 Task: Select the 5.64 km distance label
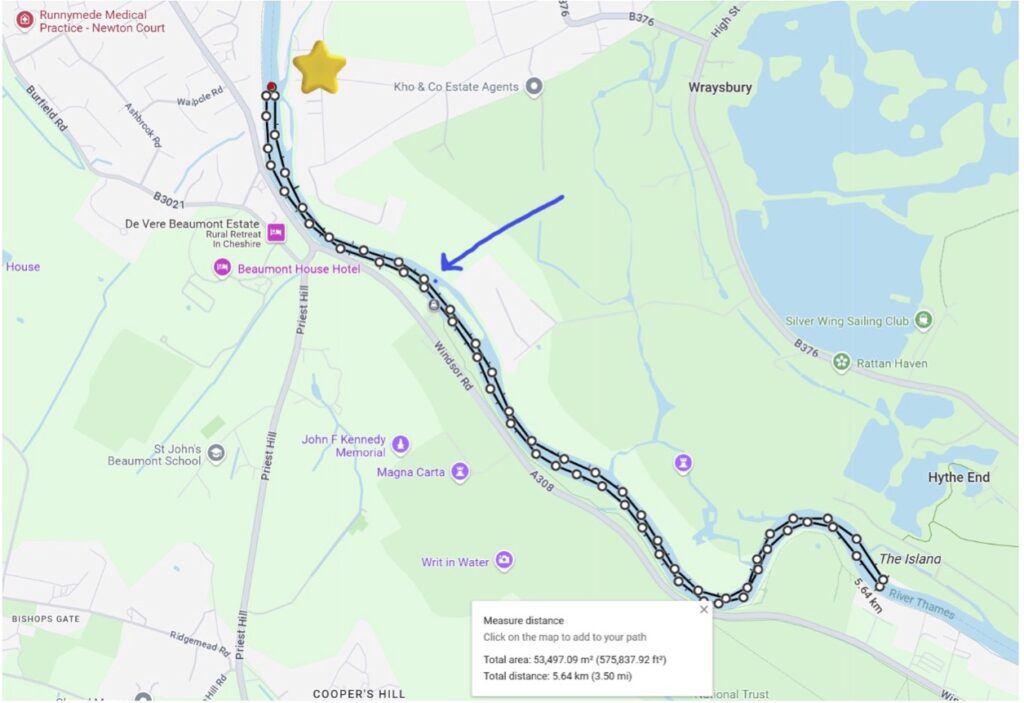pyautogui.click(x=868, y=595)
